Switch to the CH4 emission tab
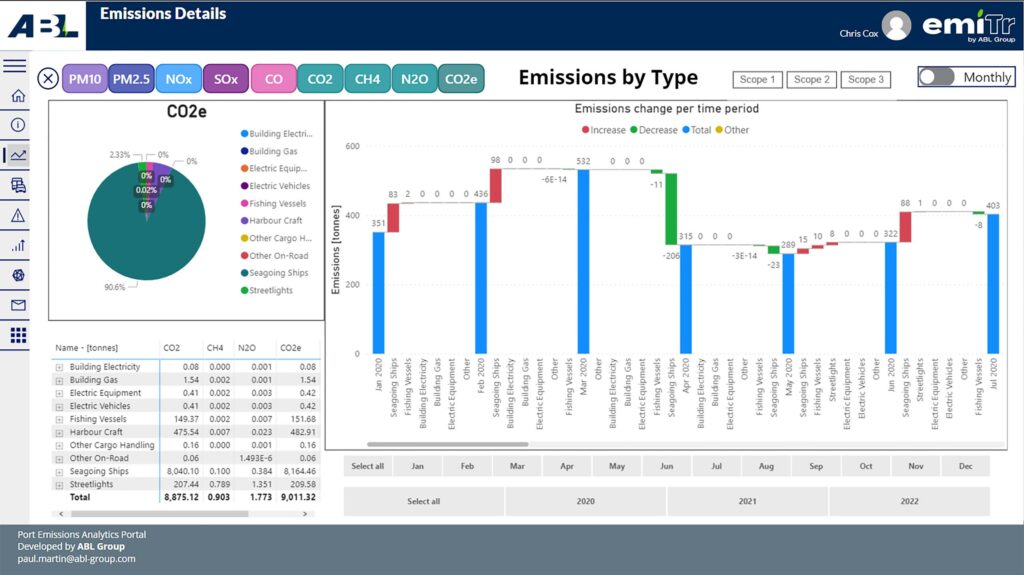This screenshot has width=1024, height=575. pos(367,79)
